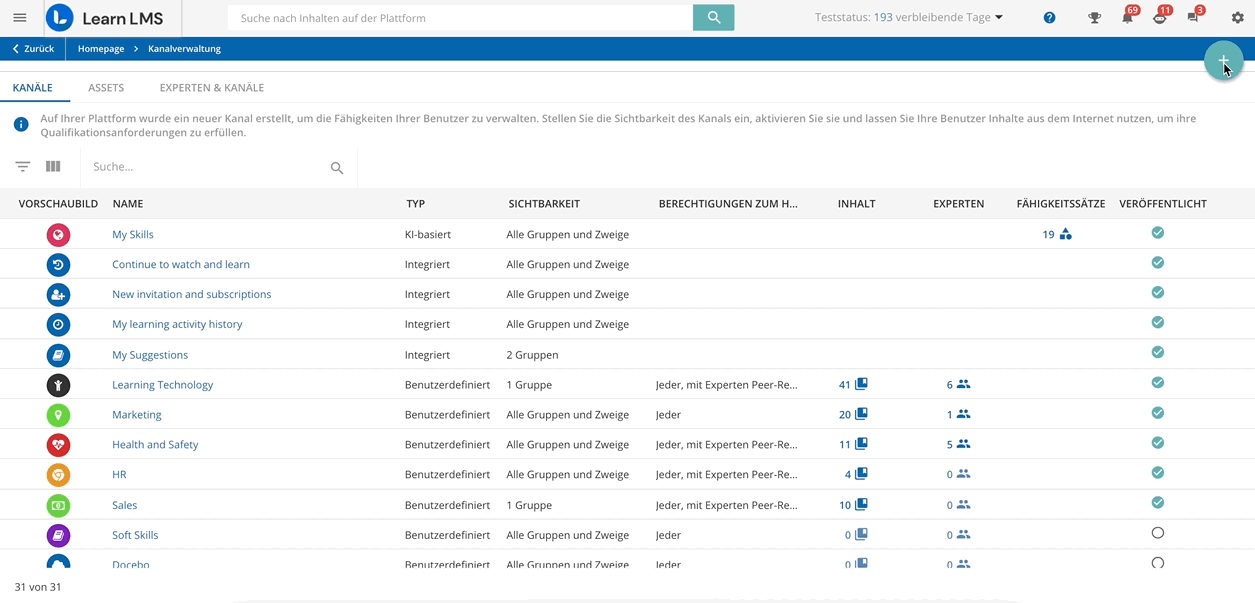Viewport: 1255px width, 603px height.
Task: Switch to the Assets tab
Action: click(106, 88)
